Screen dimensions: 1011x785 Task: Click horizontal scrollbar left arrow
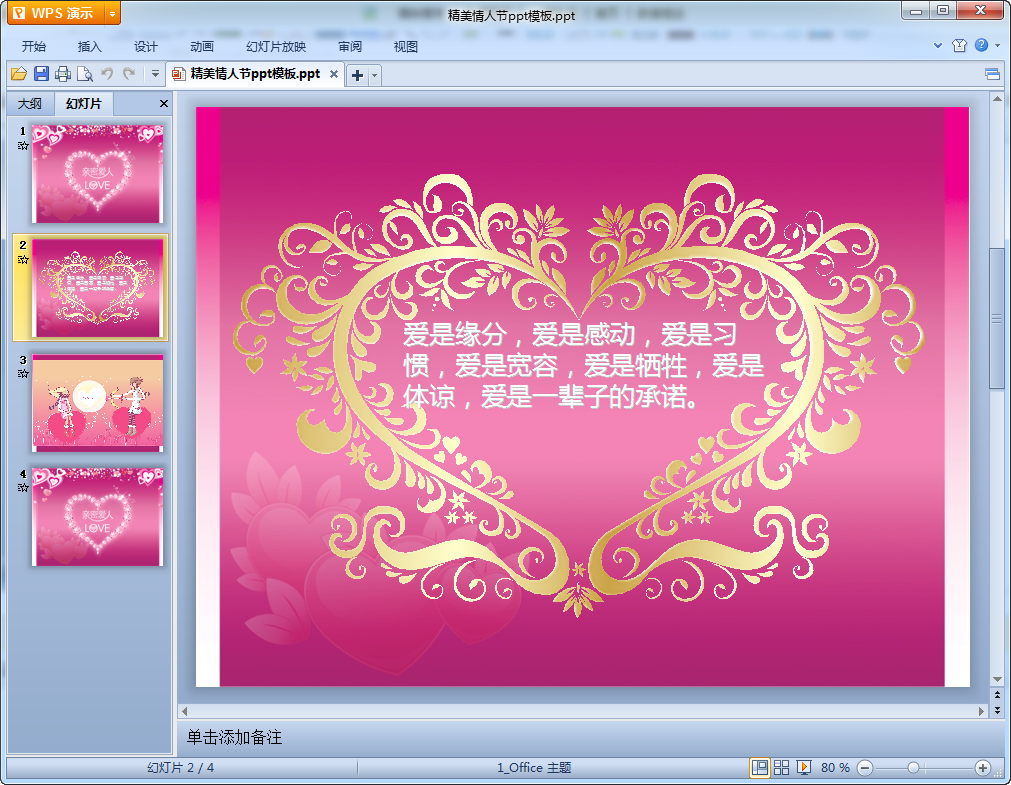[x=184, y=711]
